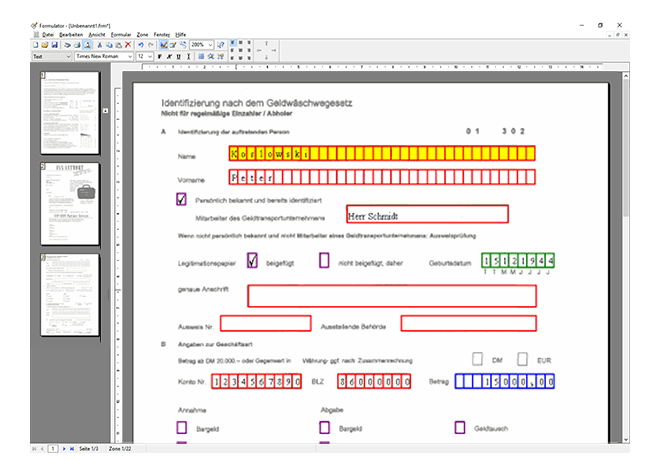Save the form with the floppy disk icon
660x475 pixels.
tap(54, 45)
